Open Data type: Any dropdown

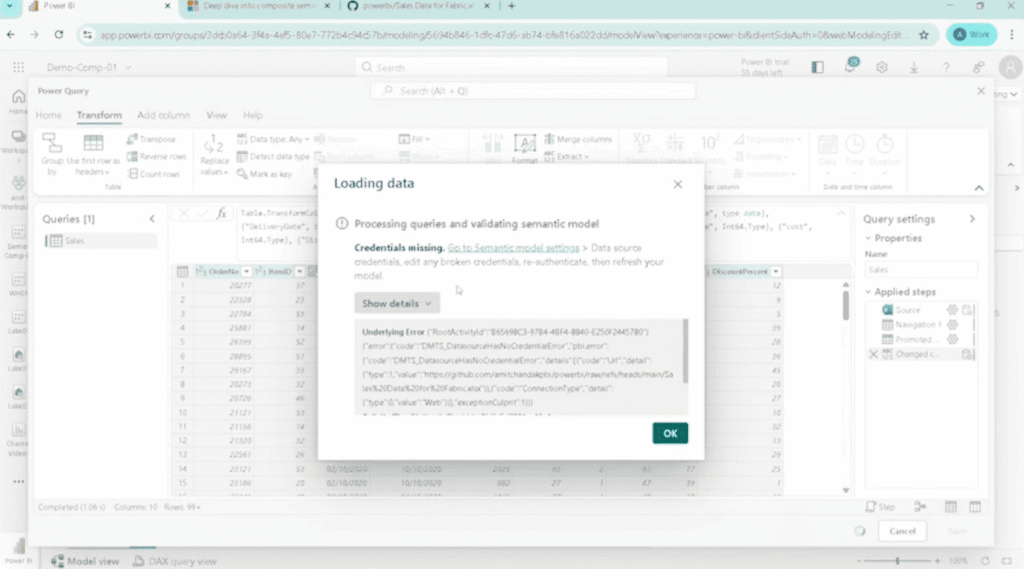click(273, 139)
